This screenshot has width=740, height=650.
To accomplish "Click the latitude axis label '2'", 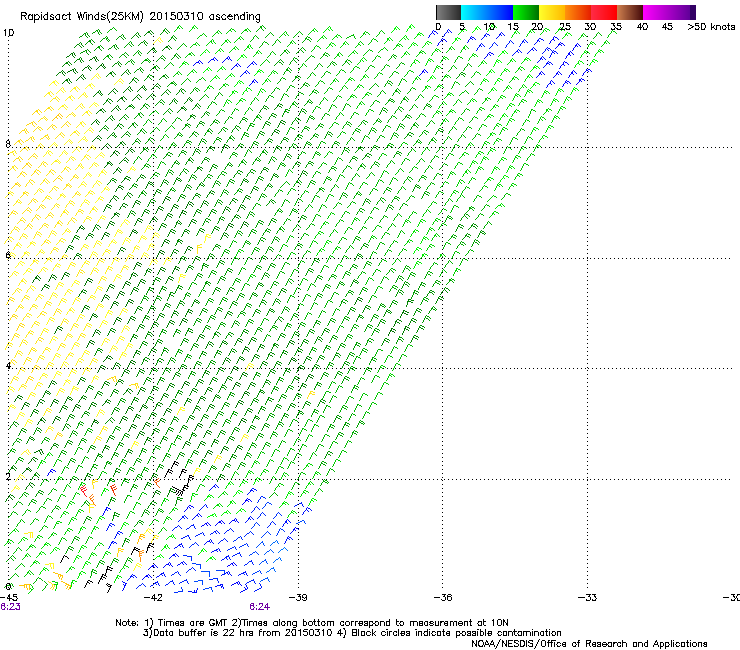I will tap(8, 477).
